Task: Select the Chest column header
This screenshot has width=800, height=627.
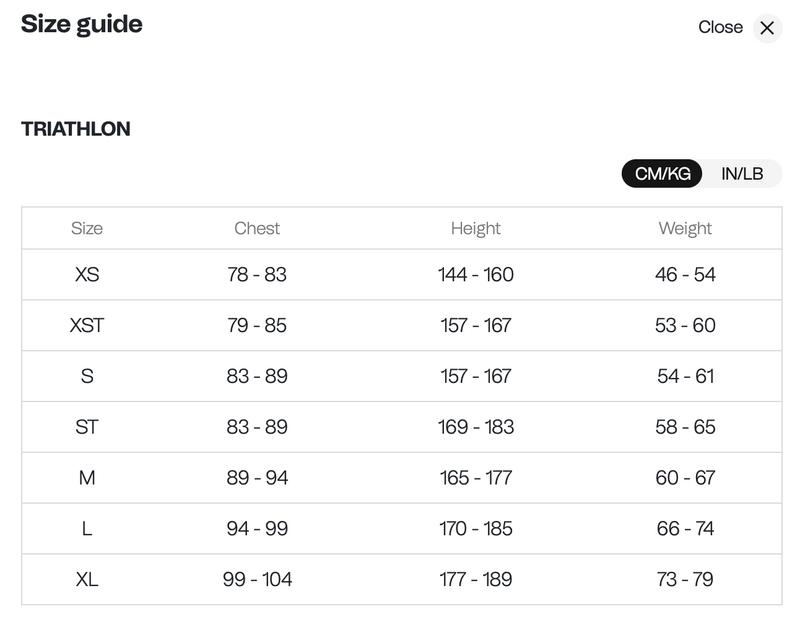Action: 257,228
